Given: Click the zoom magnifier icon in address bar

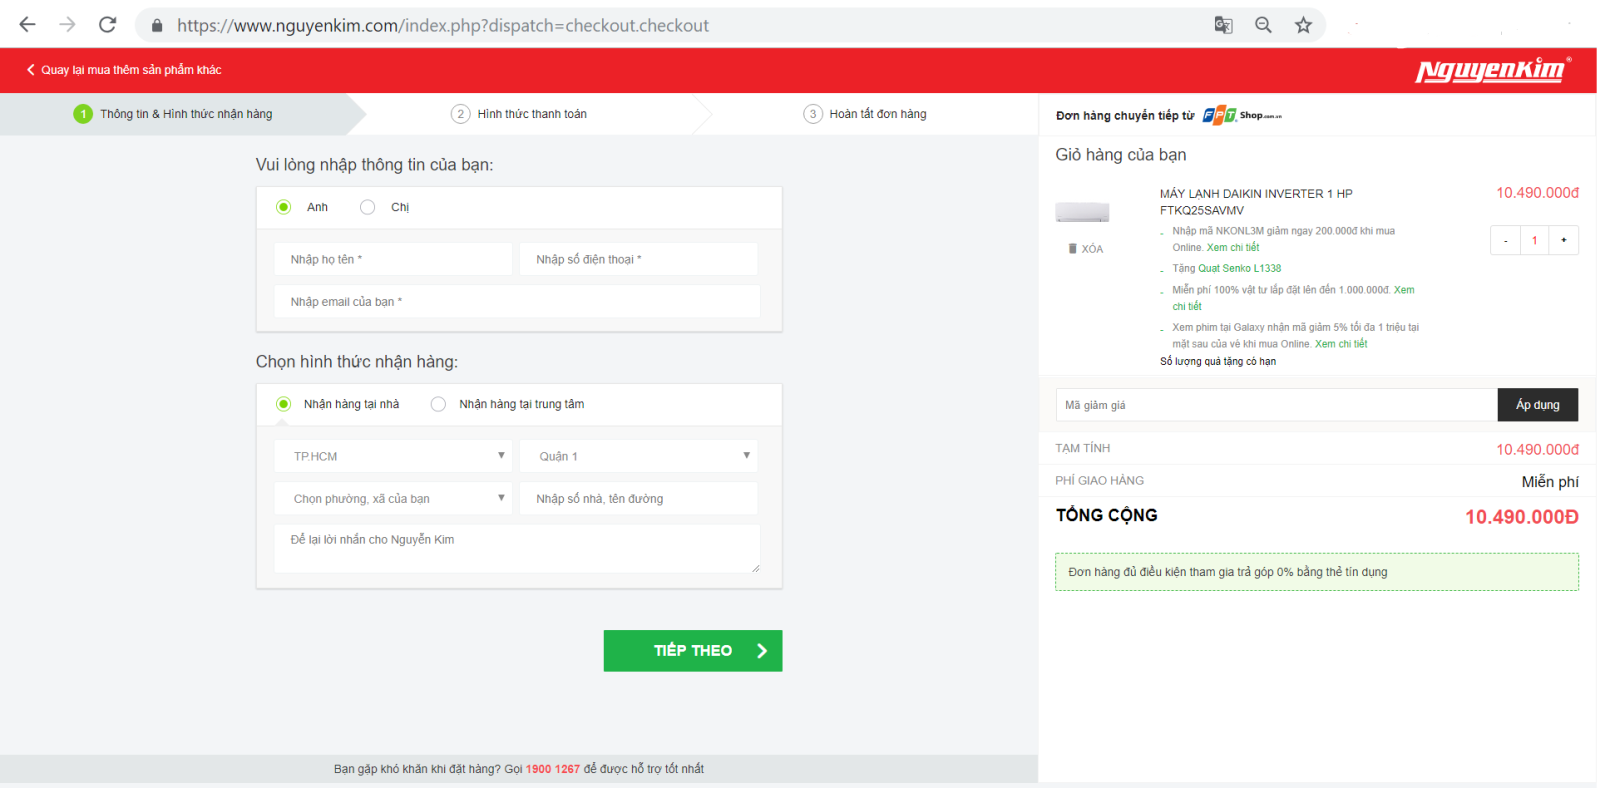Looking at the screenshot, I should (x=1263, y=25).
